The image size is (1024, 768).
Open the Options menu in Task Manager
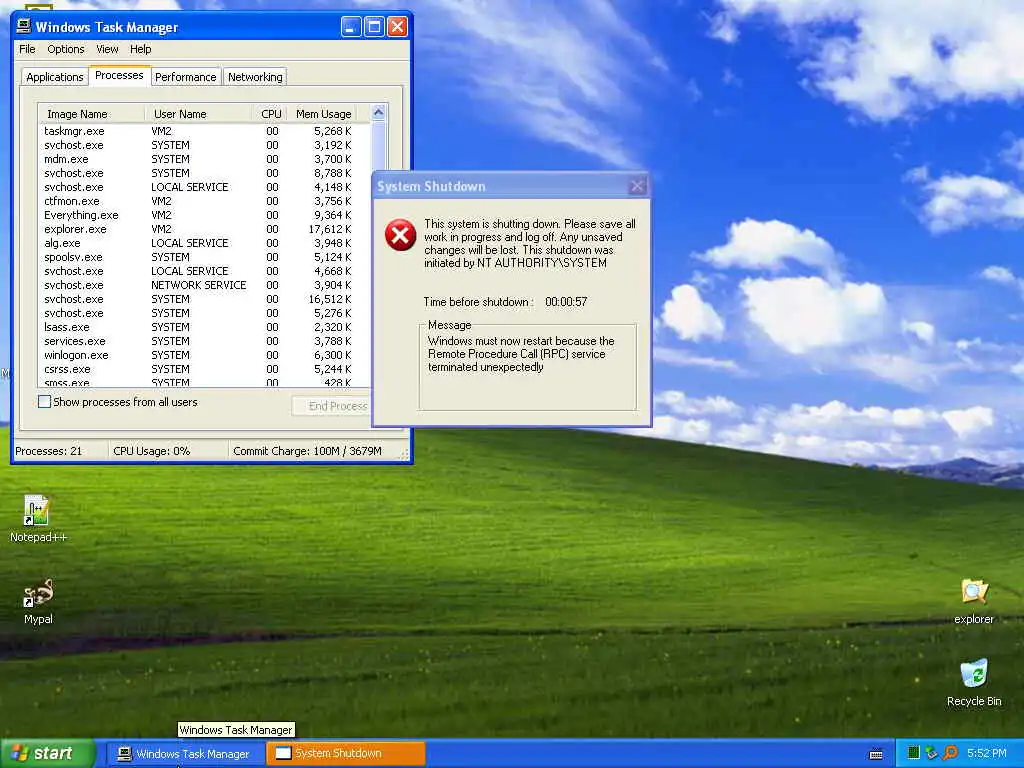65,49
